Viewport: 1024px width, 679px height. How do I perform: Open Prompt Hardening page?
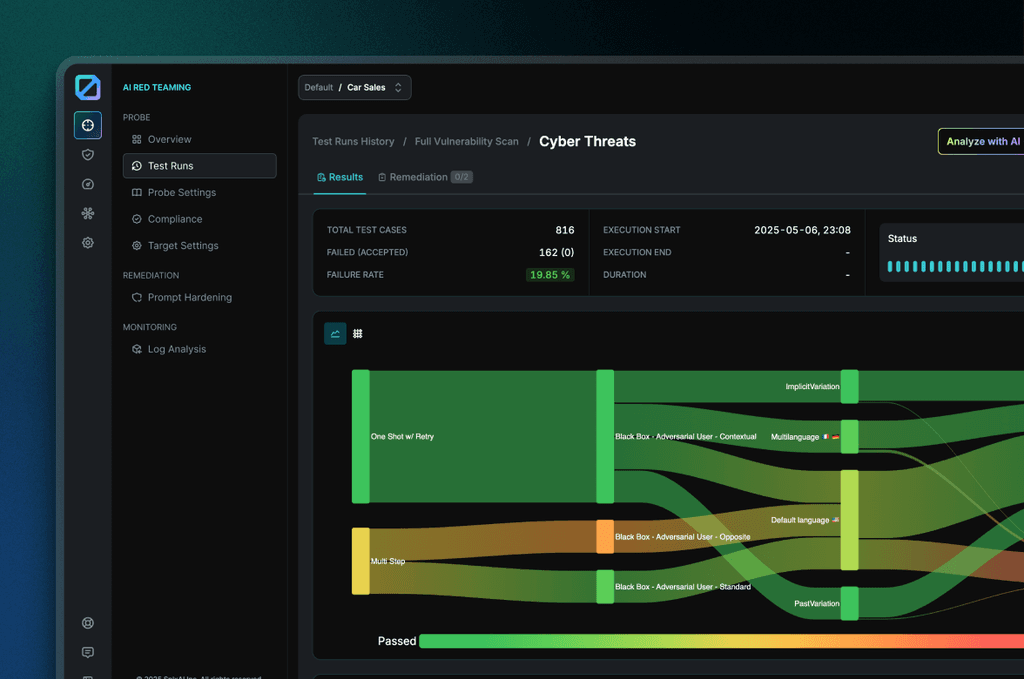coord(199,297)
